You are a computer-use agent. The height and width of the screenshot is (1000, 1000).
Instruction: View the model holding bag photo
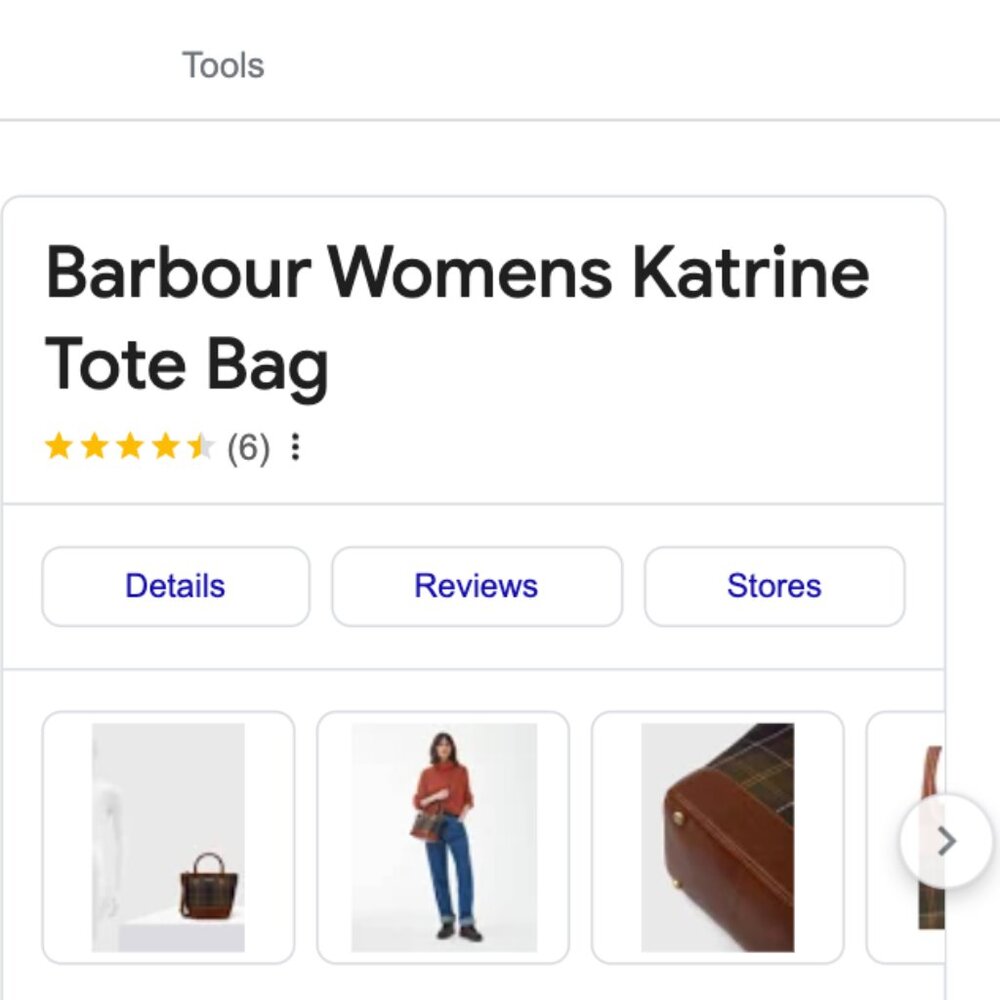pos(443,837)
